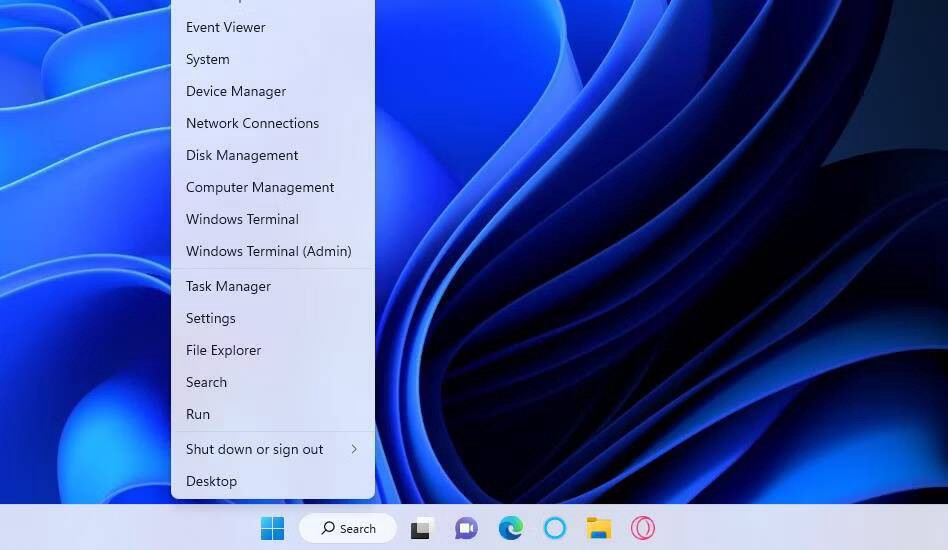Open Computer Management menu item

[273, 187]
